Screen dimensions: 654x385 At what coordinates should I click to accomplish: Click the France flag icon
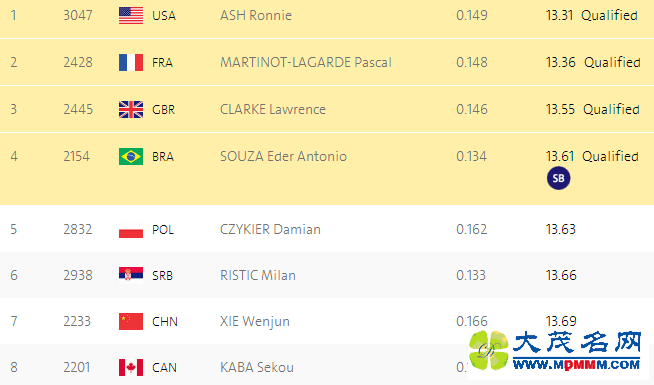pyautogui.click(x=131, y=63)
